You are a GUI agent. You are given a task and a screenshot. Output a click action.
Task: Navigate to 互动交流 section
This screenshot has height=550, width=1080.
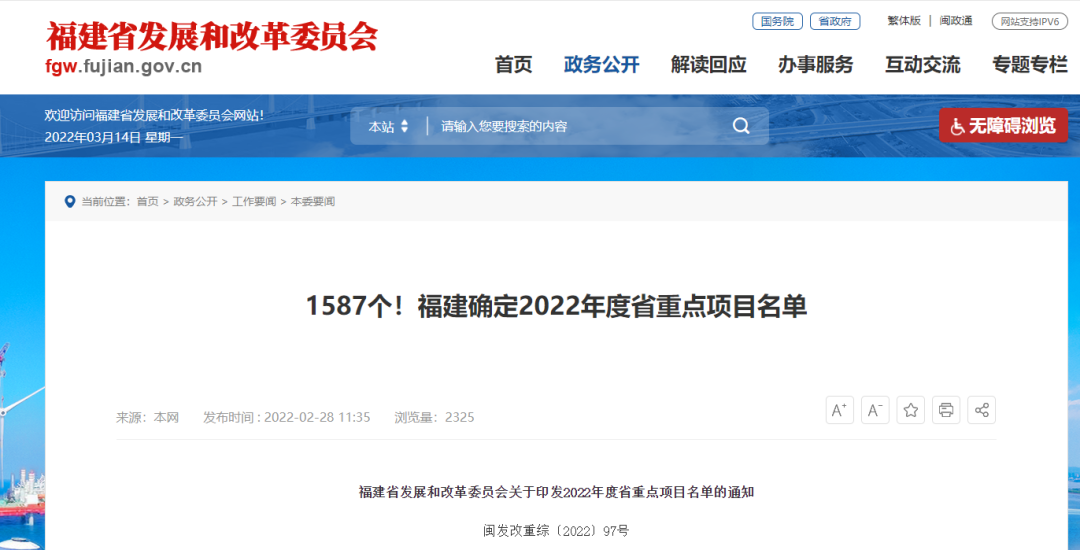pos(922,65)
